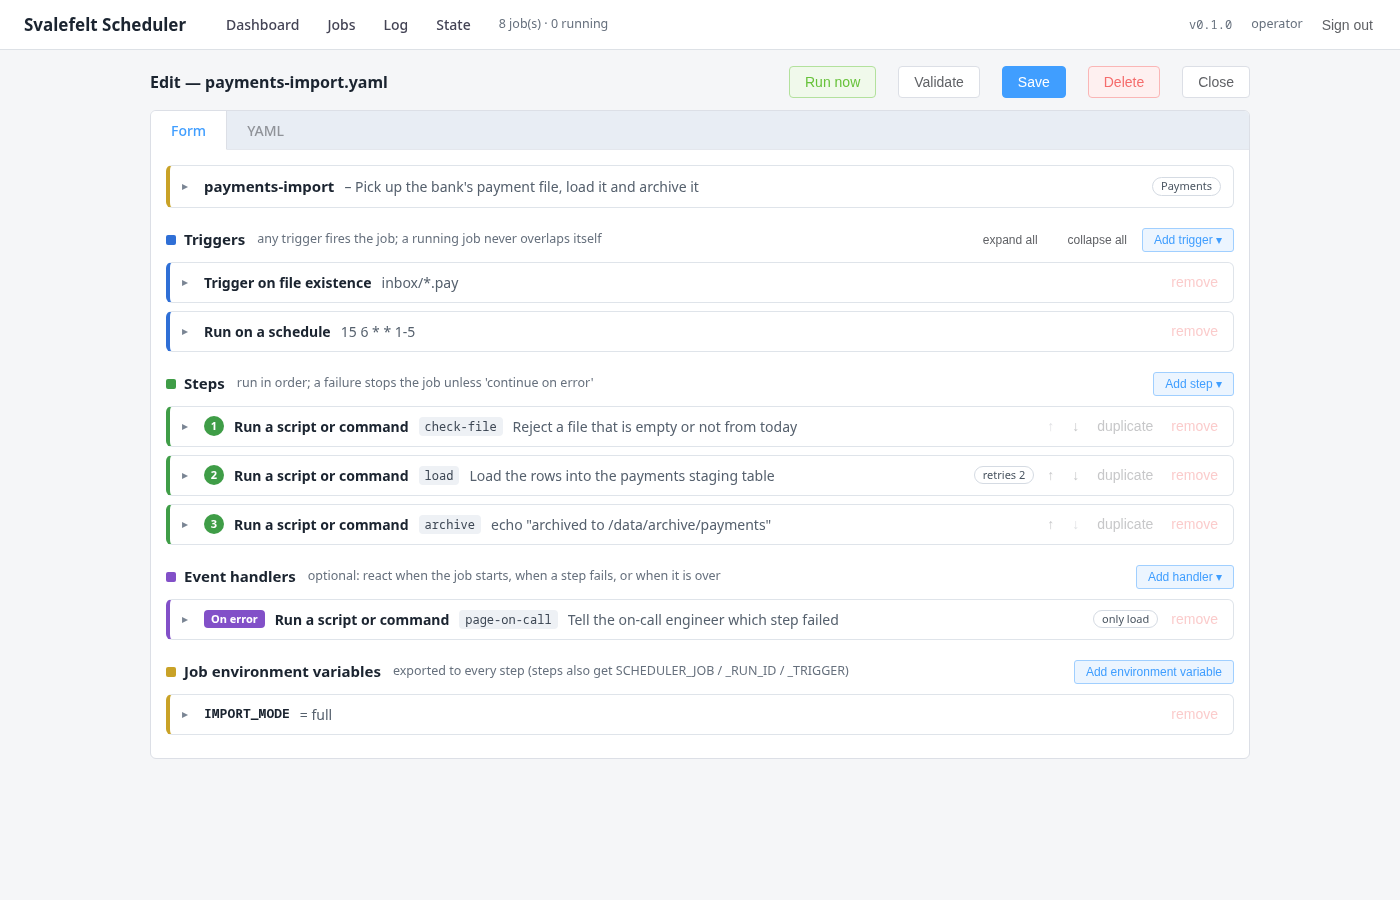This screenshot has height=900, width=1400.
Task: Open the Add trigger dropdown
Action: click(1188, 240)
